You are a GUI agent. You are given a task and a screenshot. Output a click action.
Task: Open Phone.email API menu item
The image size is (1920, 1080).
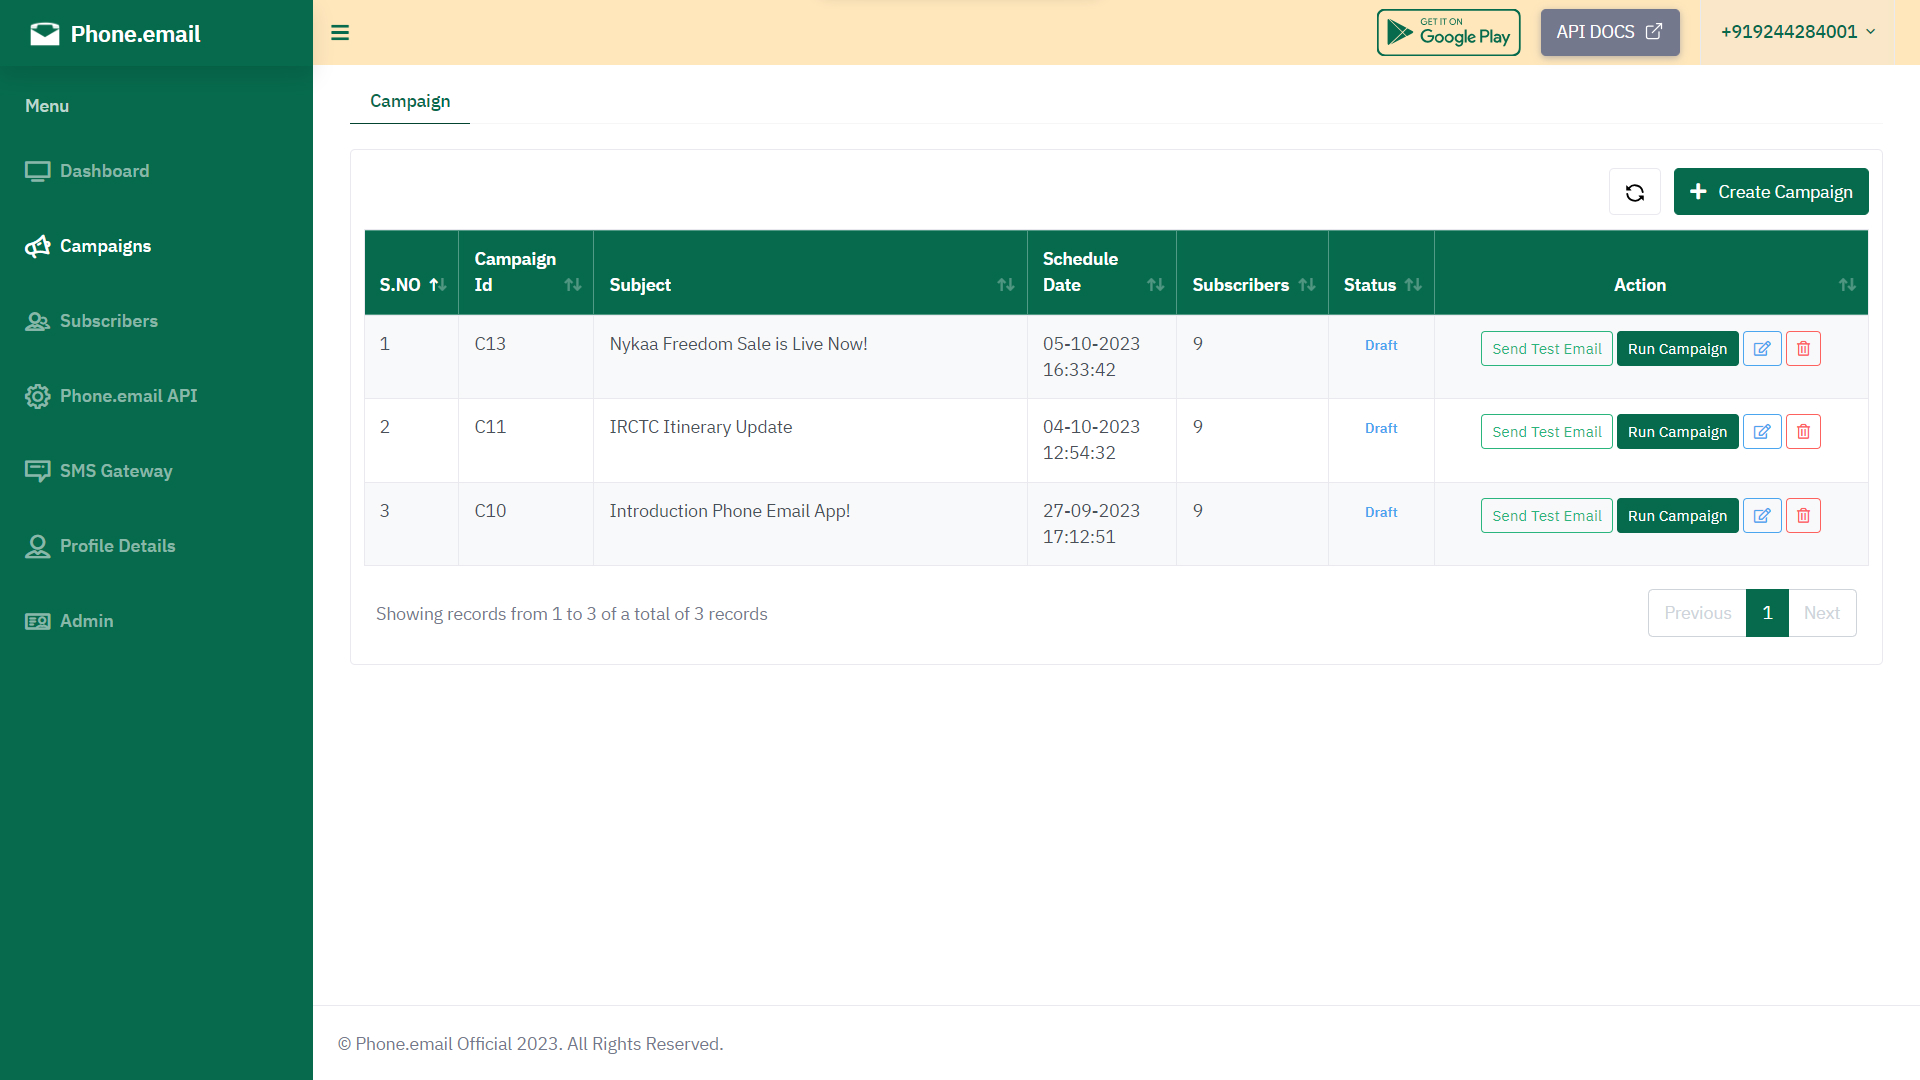[128, 396]
